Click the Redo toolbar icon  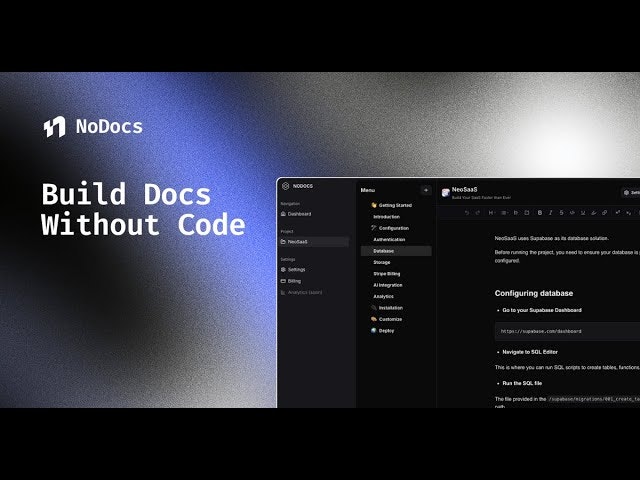point(478,213)
